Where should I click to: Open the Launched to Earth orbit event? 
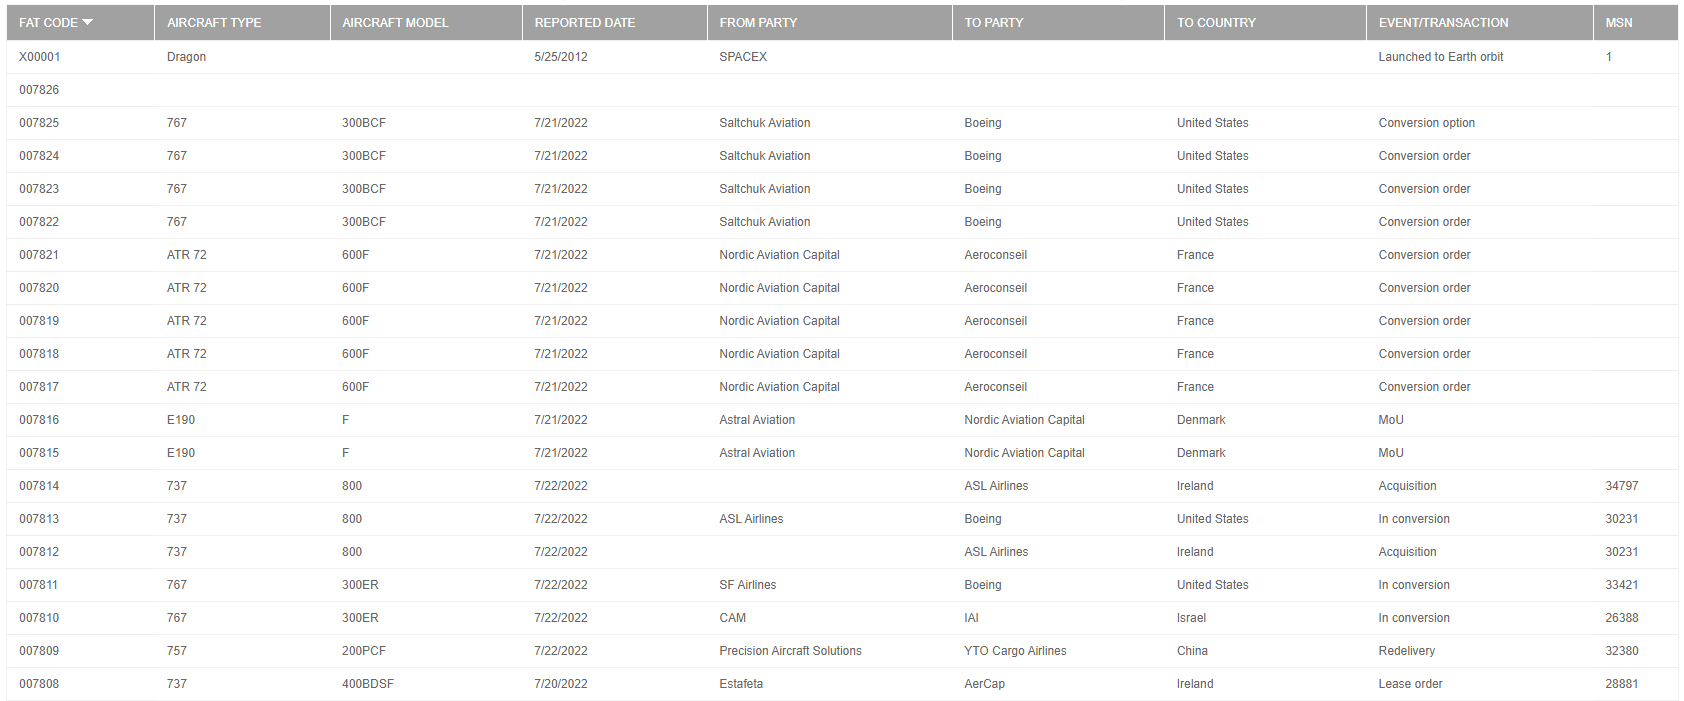(1440, 57)
